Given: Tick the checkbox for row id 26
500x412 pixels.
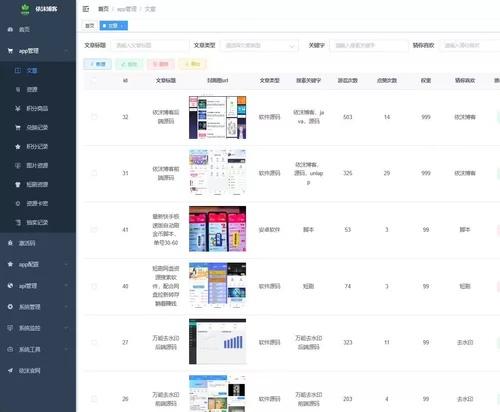Looking at the screenshot, I should coord(94,399).
